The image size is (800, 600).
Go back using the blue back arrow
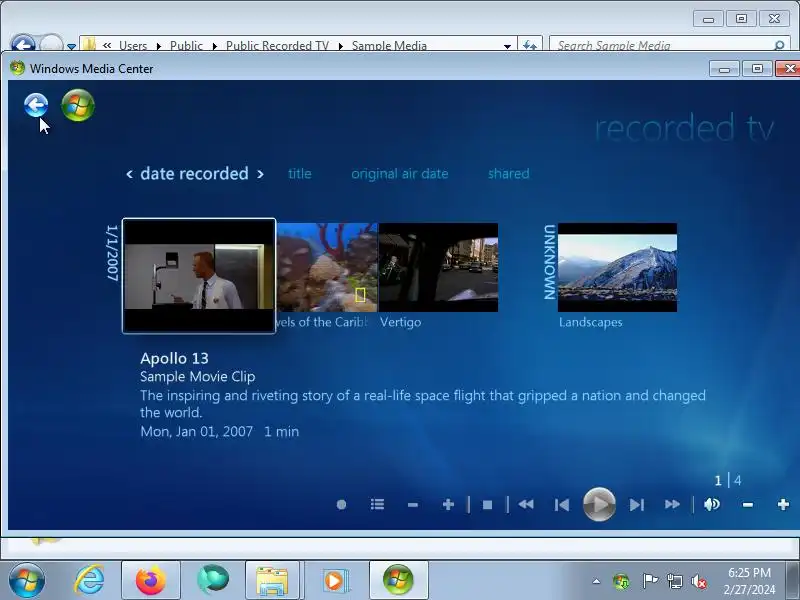[x=36, y=106]
